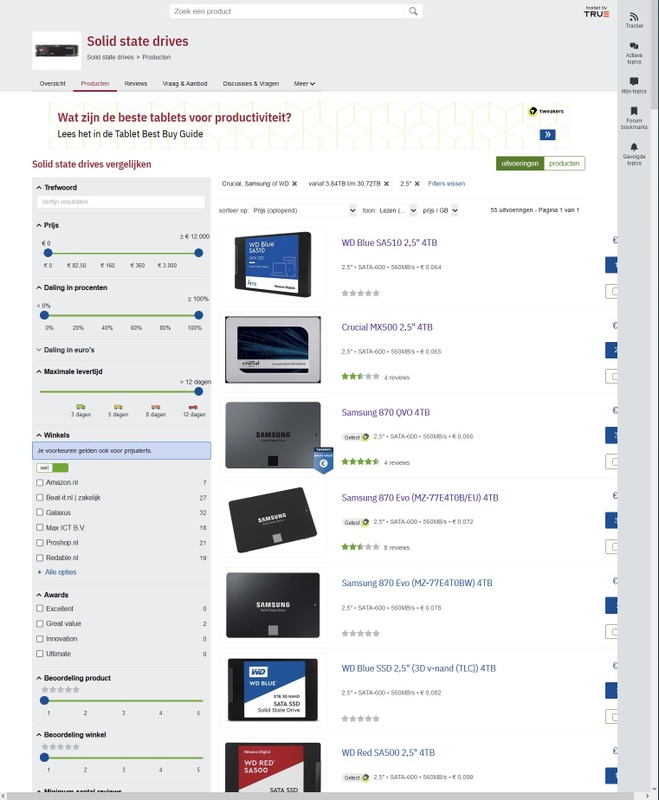The image size is (659, 800).
Task: Select the uitvoeringen view button
Action: click(520, 164)
